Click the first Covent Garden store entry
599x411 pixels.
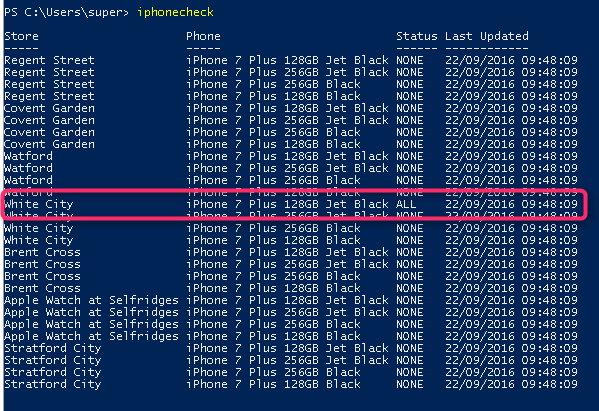pyautogui.click(x=49, y=108)
